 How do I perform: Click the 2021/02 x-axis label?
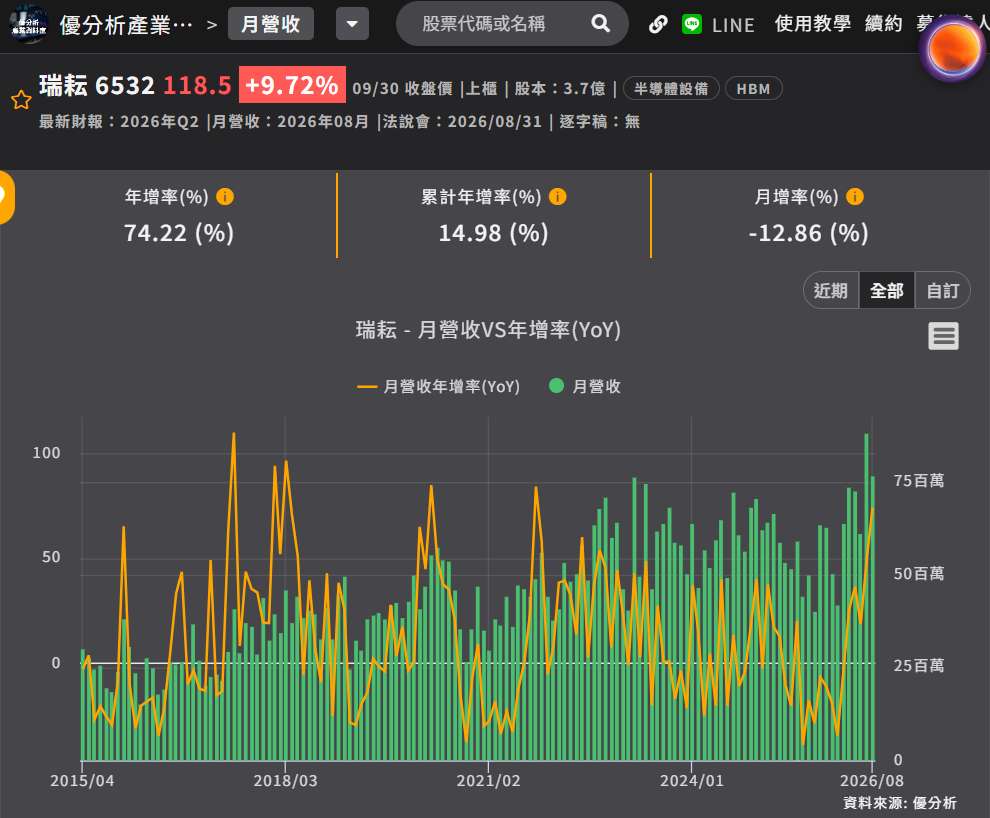coord(489,781)
